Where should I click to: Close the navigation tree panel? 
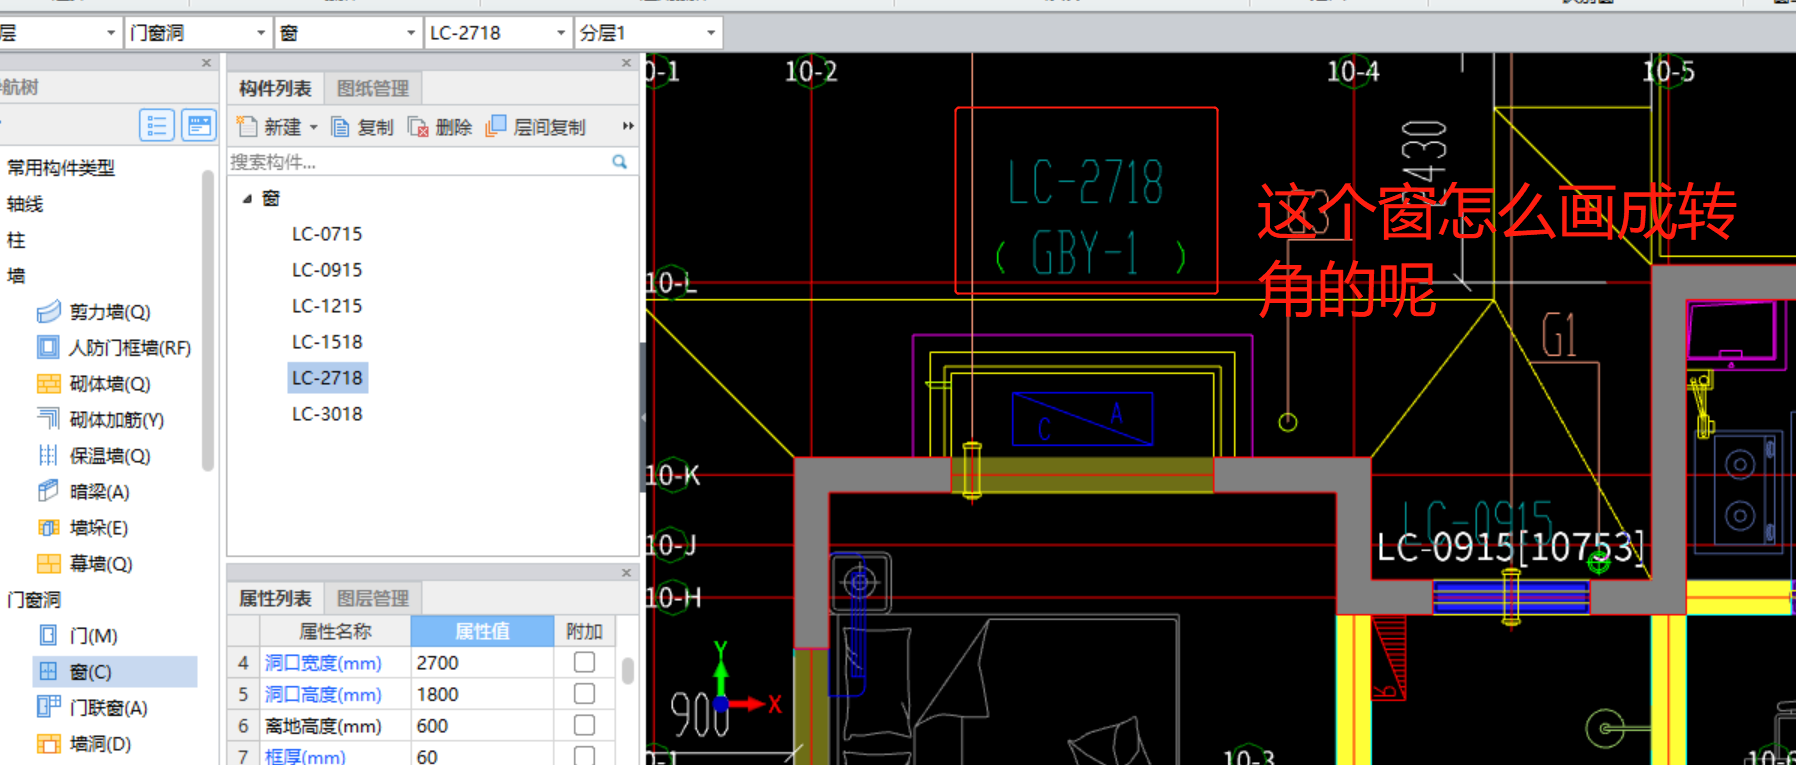[206, 63]
